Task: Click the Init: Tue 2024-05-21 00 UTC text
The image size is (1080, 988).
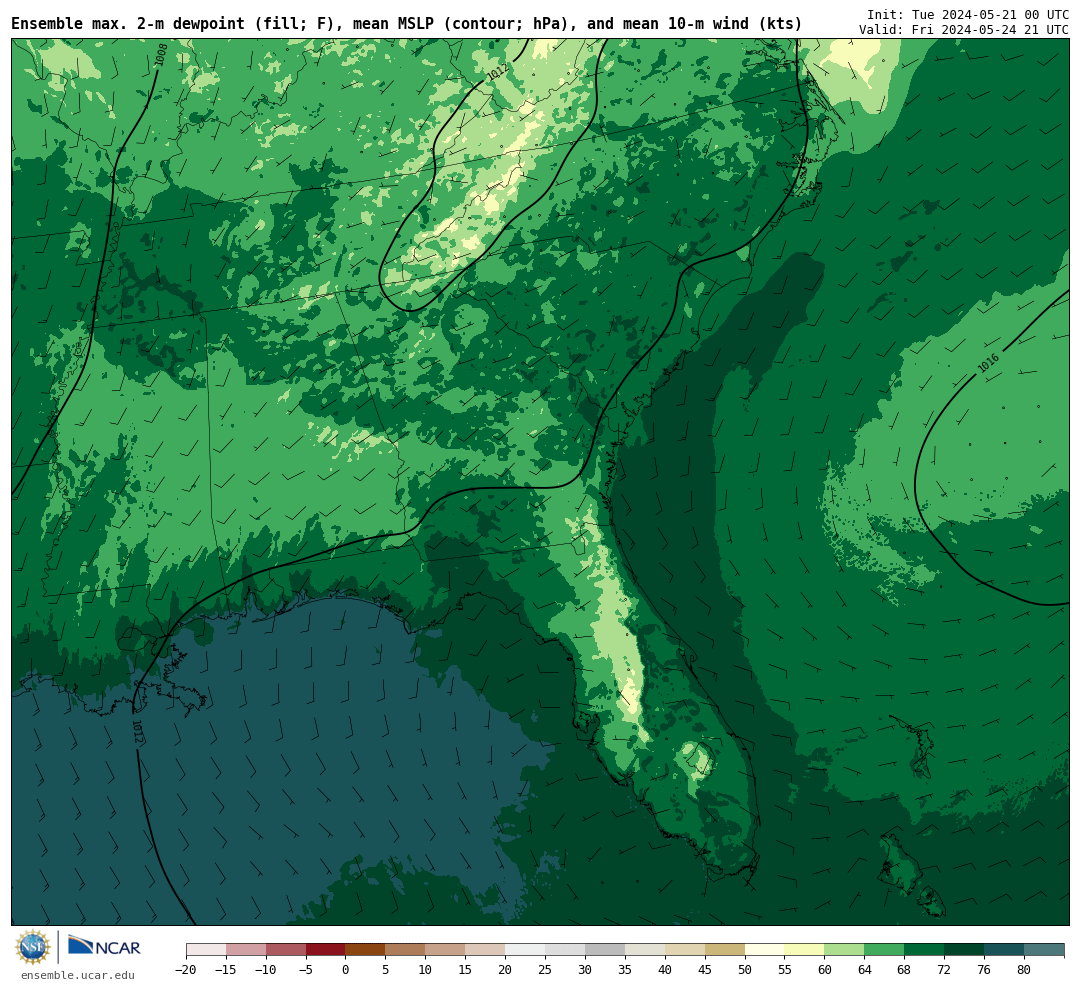Action: [x=968, y=14]
